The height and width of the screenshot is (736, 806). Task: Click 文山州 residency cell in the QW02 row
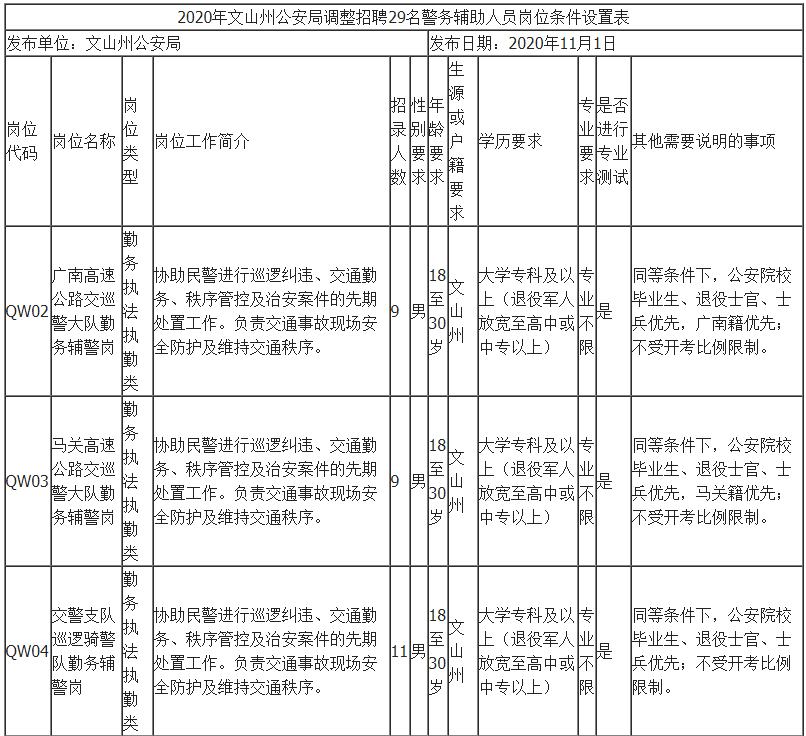(463, 311)
